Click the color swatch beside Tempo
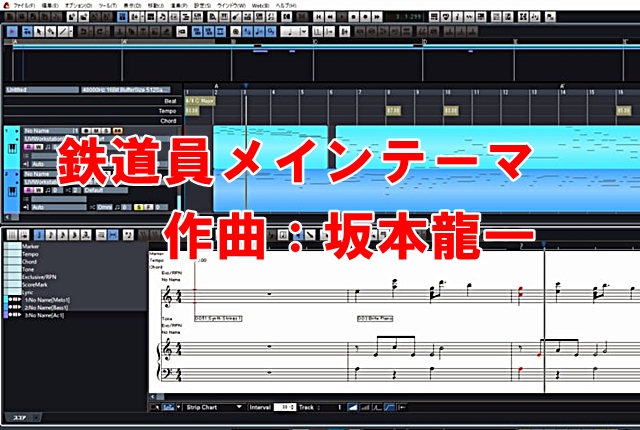 (x=13, y=254)
